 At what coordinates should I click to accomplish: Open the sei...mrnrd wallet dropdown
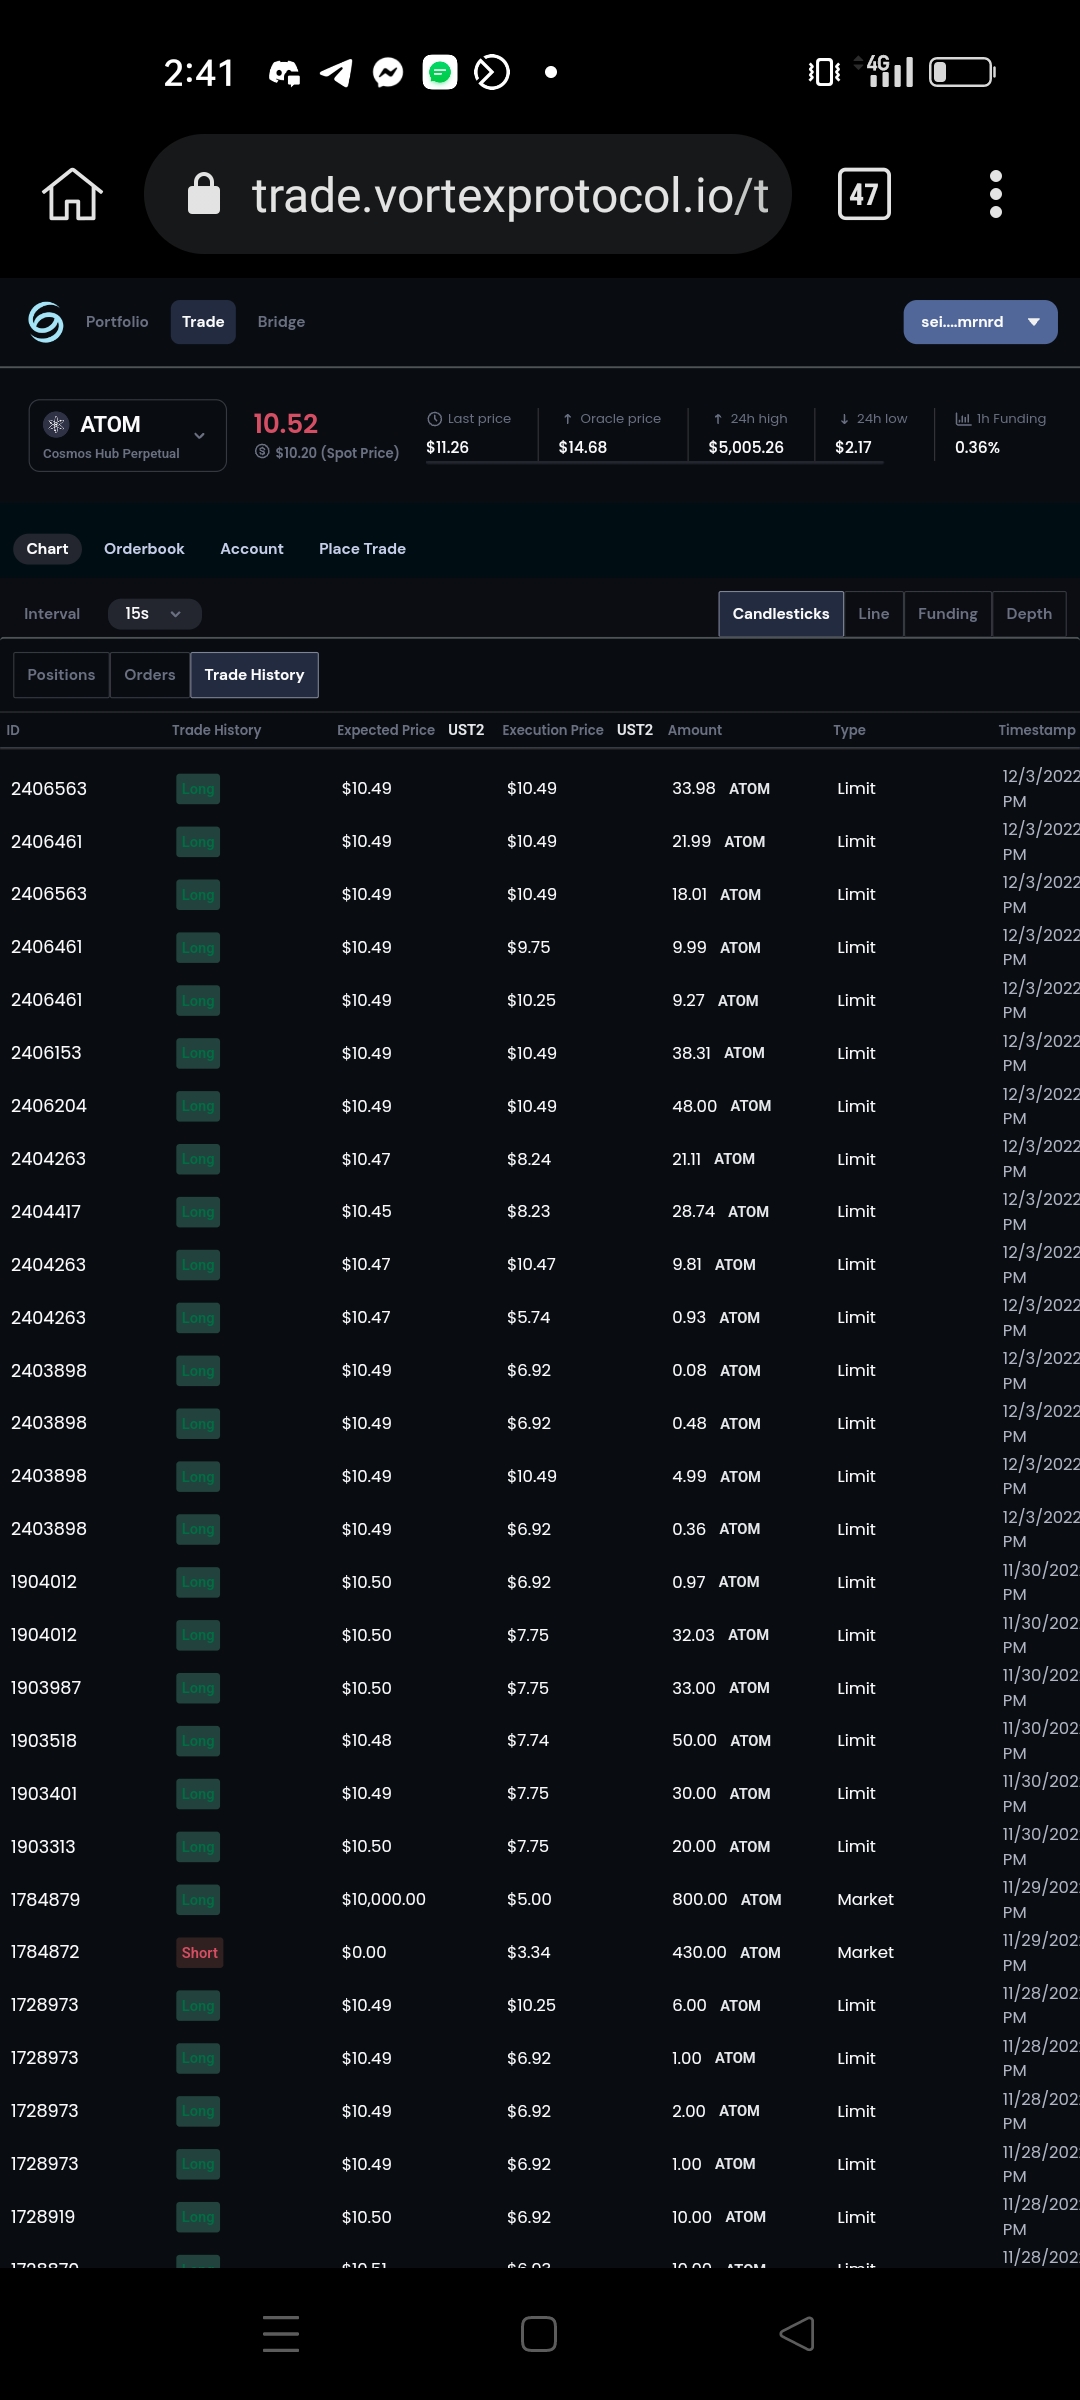coord(980,322)
